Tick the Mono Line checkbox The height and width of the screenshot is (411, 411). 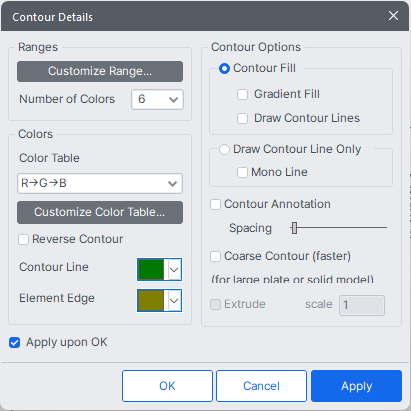242,172
